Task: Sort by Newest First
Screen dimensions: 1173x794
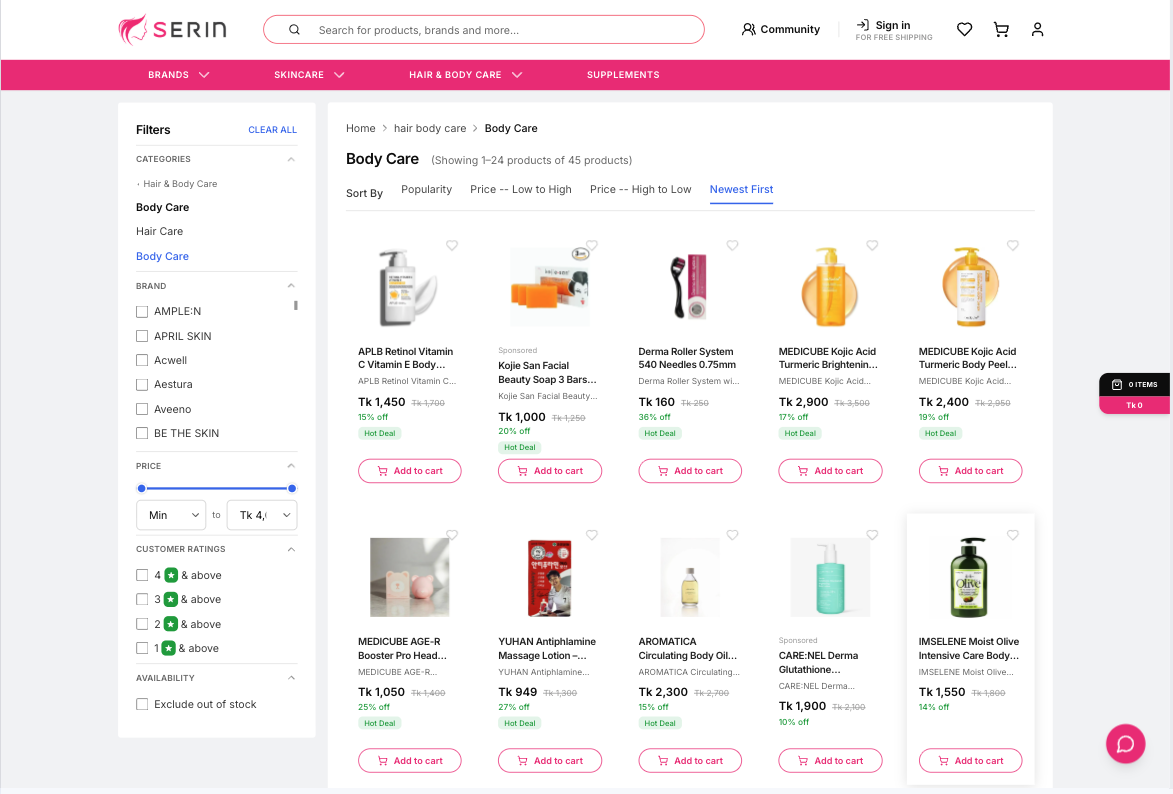Action: point(741,189)
